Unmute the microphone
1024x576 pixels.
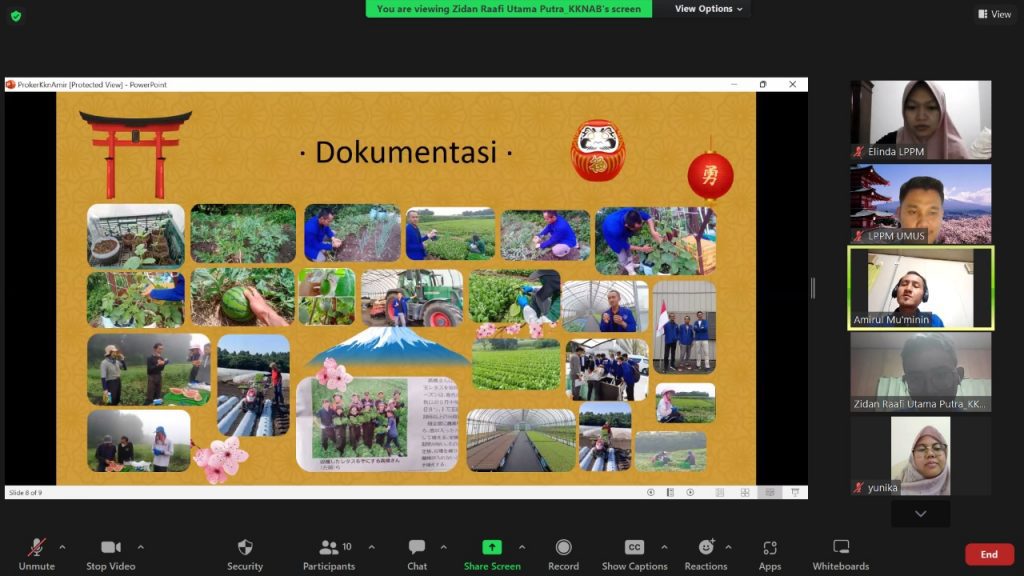pyautogui.click(x=36, y=553)
